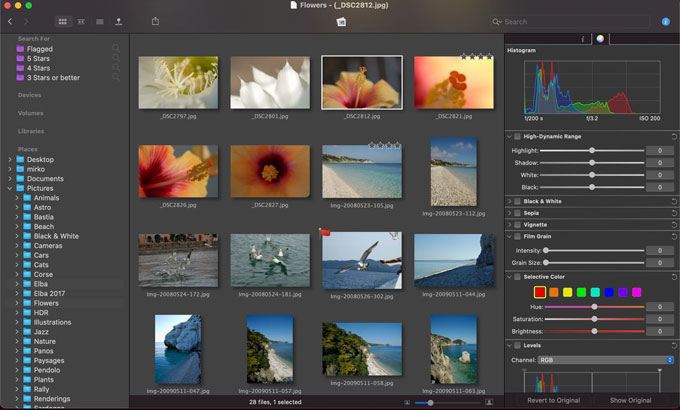Collapse the Pictures folder in sidebar
Viewport: 680px width, 410px height.
10,188
